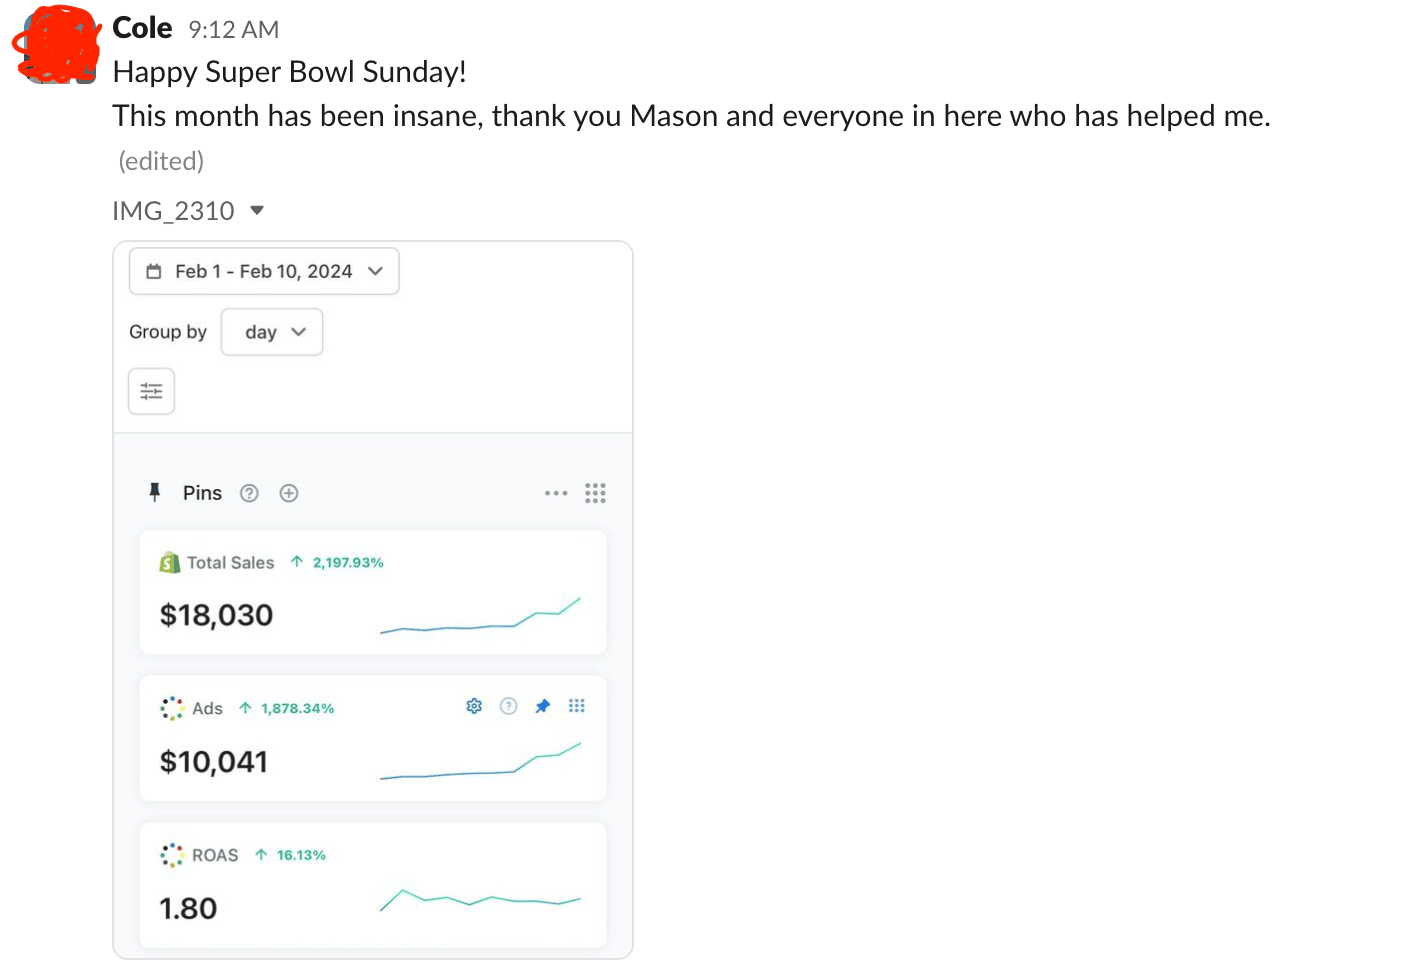
Task: Click the Cole username link
Action: [142, 28]
